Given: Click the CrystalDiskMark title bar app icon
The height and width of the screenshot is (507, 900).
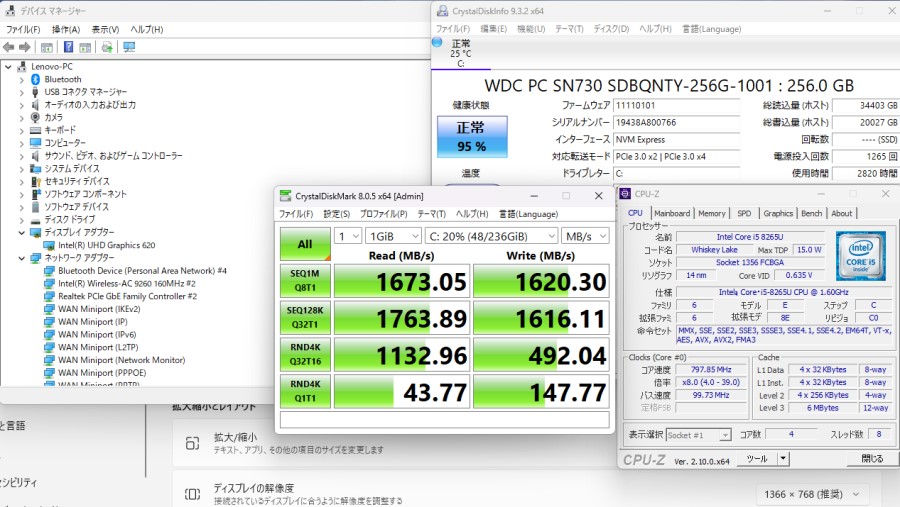Looking at the screenshot, I should point(285,196).
